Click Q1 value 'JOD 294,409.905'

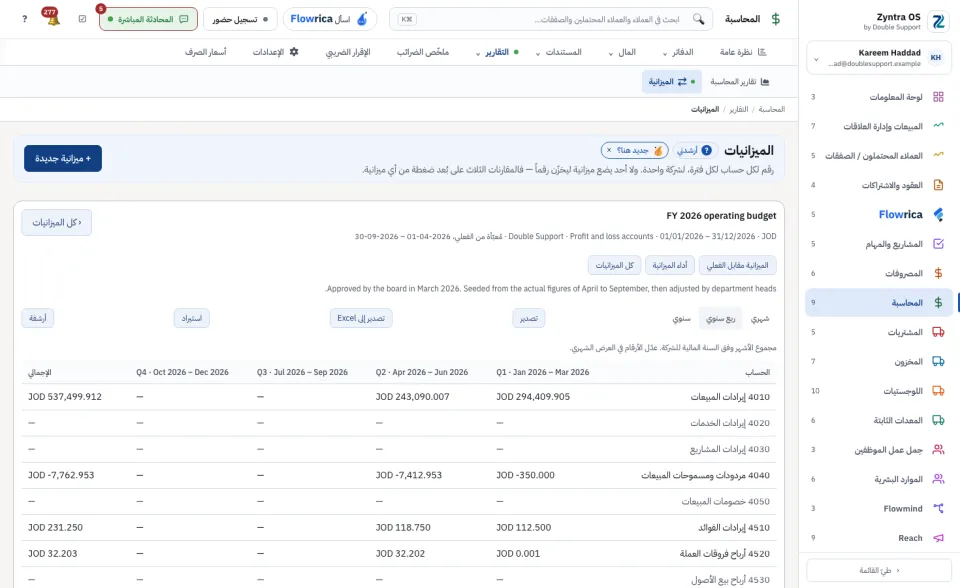click(x=533, y=397)
